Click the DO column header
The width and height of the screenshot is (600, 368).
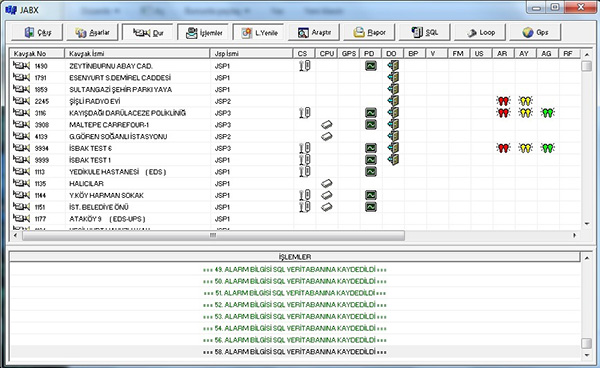coord(393,53)
